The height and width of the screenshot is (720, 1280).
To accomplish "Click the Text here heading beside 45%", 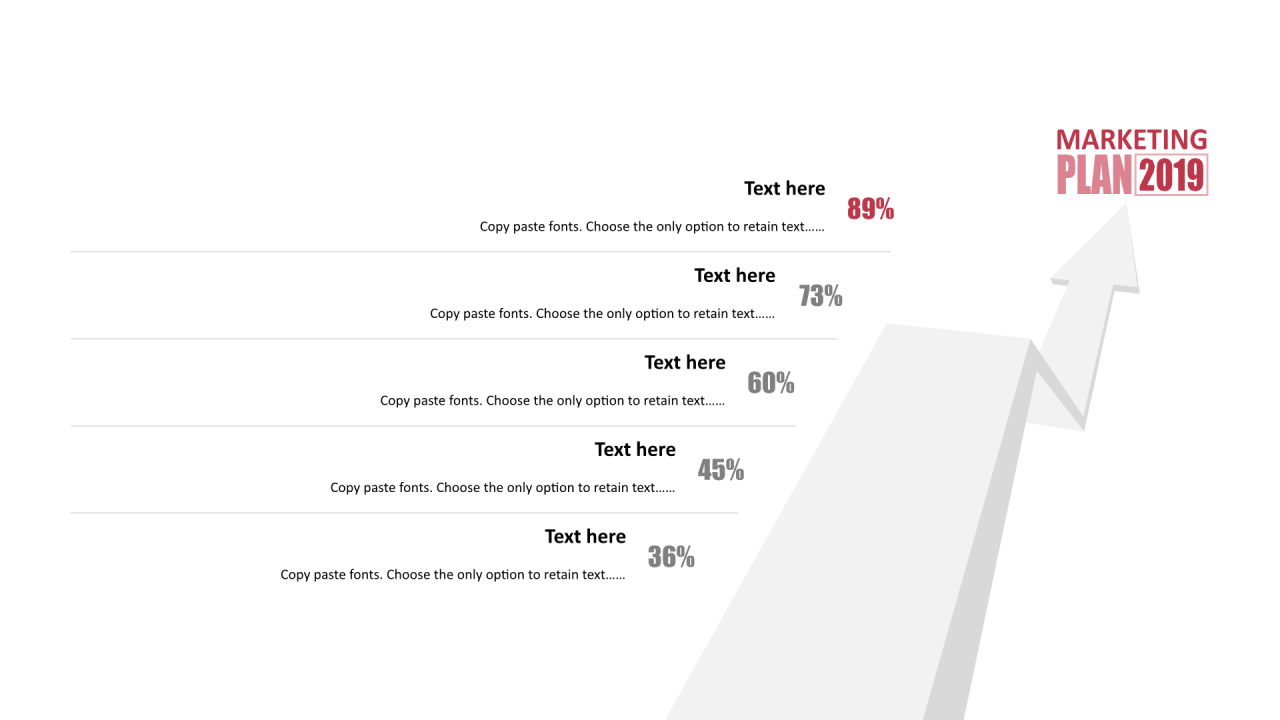I will click(x=635, y=449).
